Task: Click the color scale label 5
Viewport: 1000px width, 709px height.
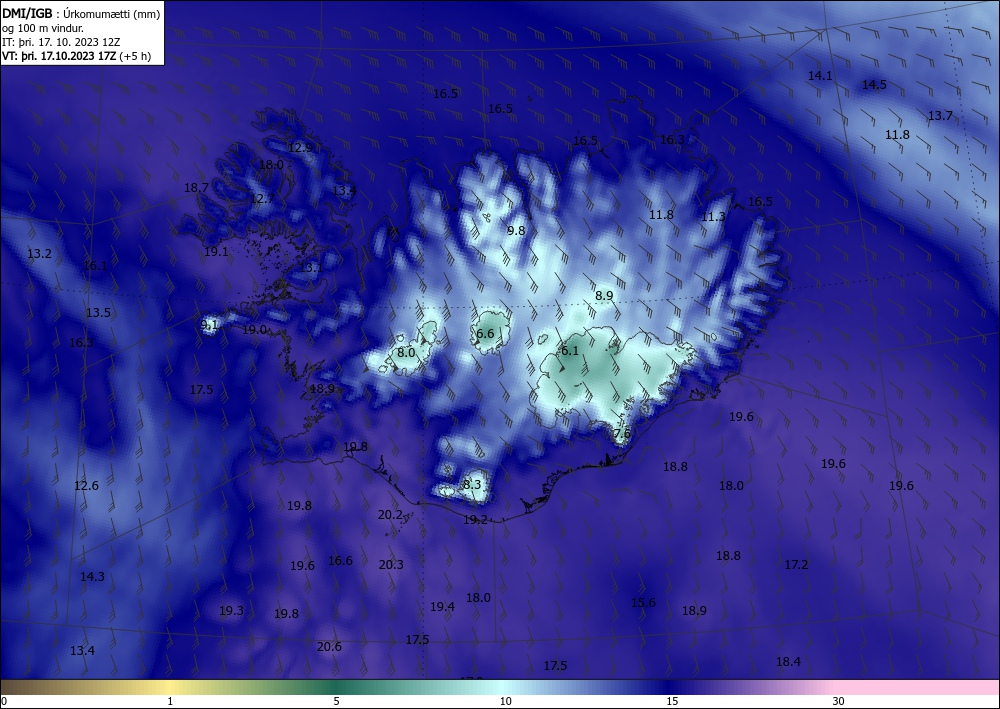Action: click(336, 701)
